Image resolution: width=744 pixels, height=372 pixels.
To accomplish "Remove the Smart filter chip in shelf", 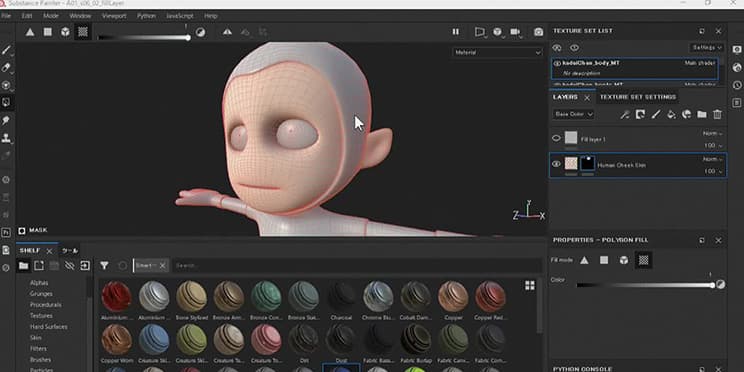I will click(x=162, y=266).
